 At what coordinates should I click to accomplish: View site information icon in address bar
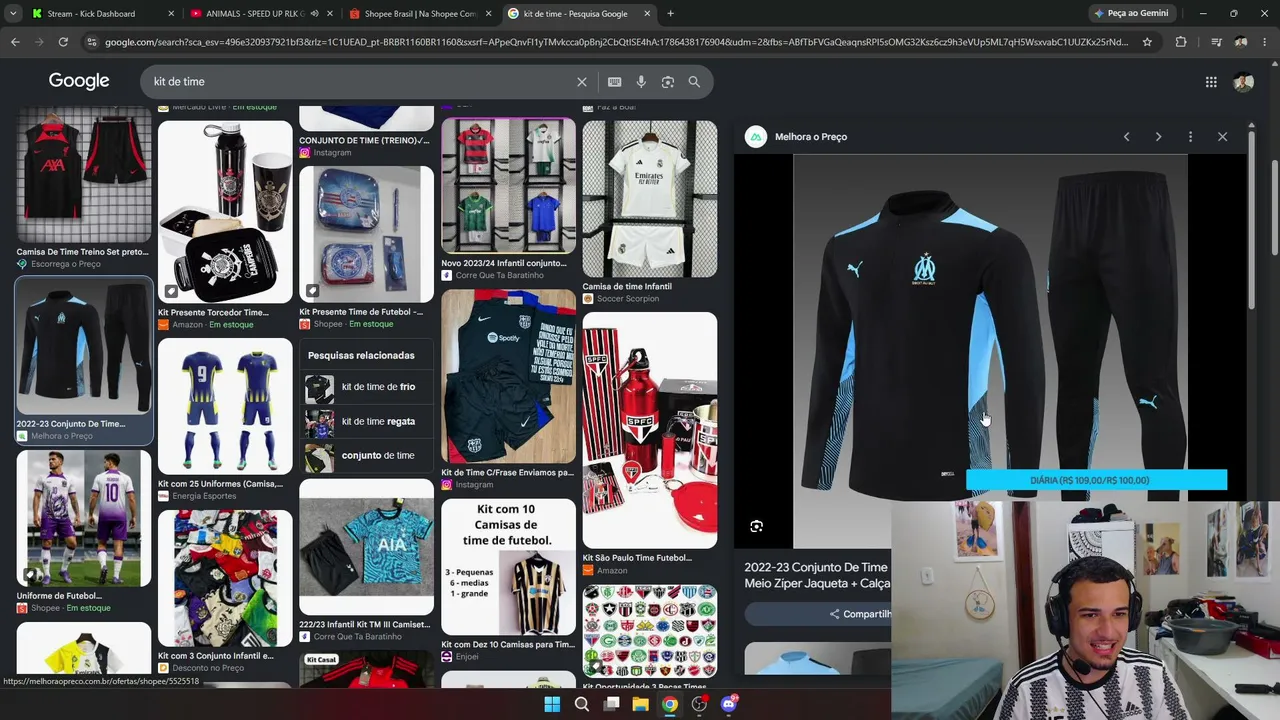(92, 42)
